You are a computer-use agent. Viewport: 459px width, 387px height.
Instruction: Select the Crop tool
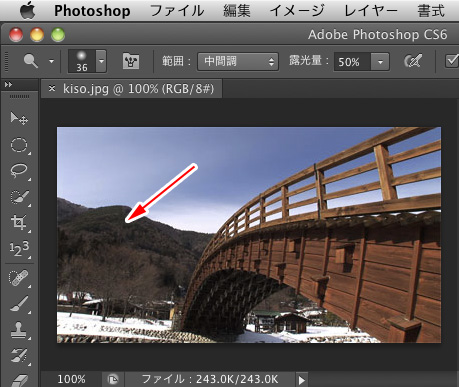point(19,222)
